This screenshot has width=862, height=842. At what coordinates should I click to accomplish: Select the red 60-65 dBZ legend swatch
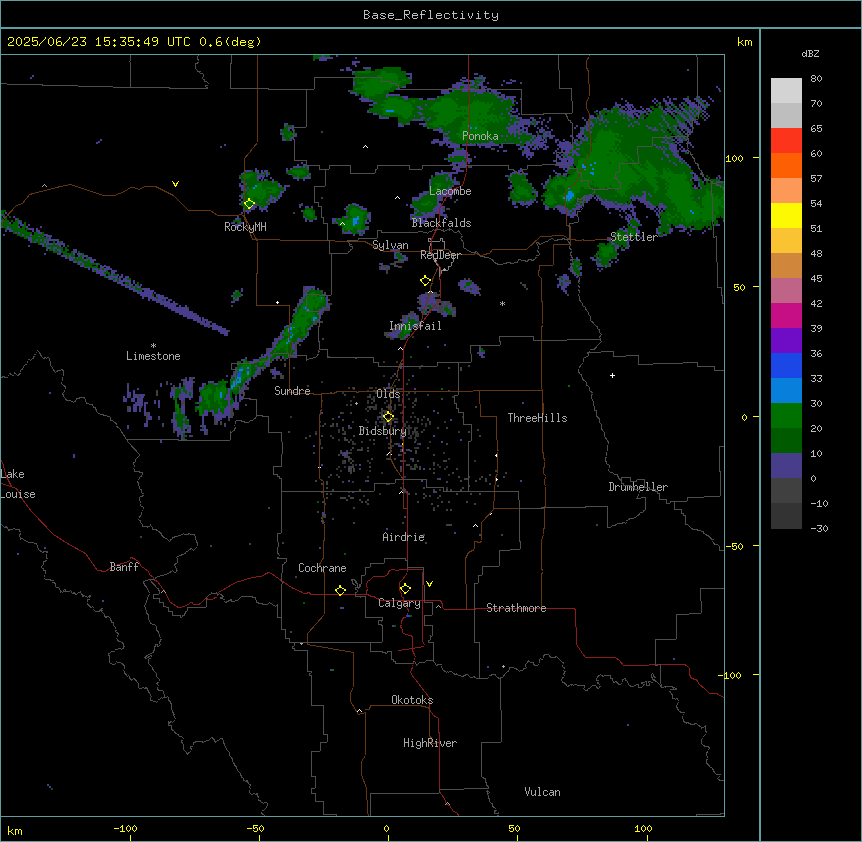786,141
